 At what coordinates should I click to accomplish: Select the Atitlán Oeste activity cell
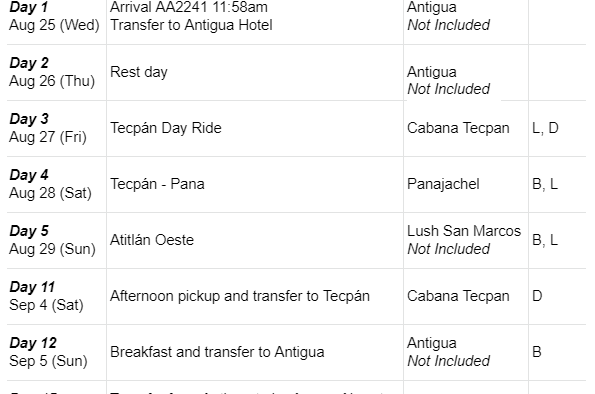(x=255, y=240)
